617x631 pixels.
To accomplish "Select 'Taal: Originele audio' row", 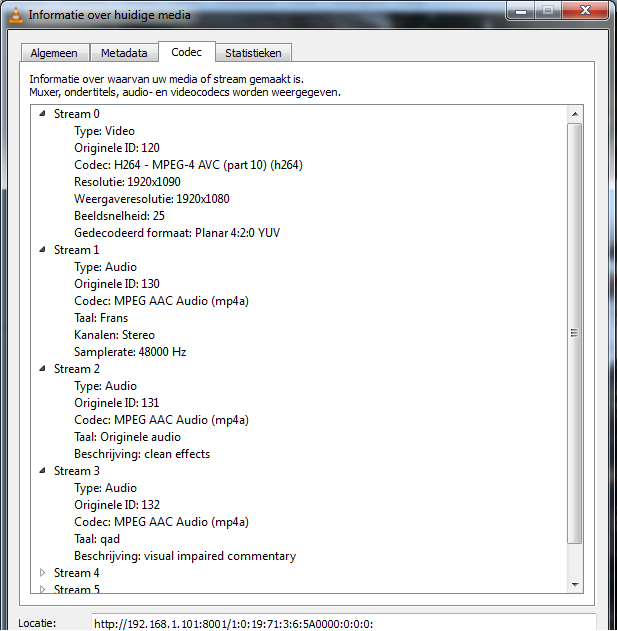I will click(x=128, y=437).
